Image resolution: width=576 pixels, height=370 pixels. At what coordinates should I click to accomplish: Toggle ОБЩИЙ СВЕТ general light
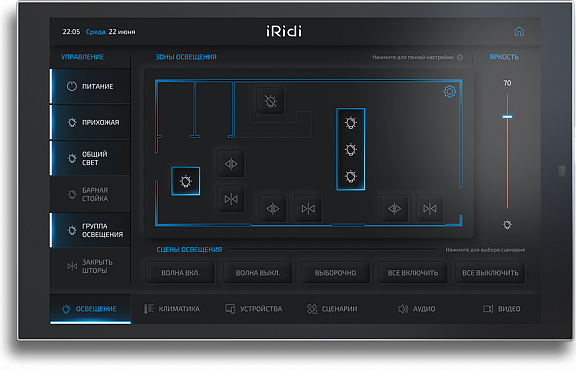tap(90, 158)
